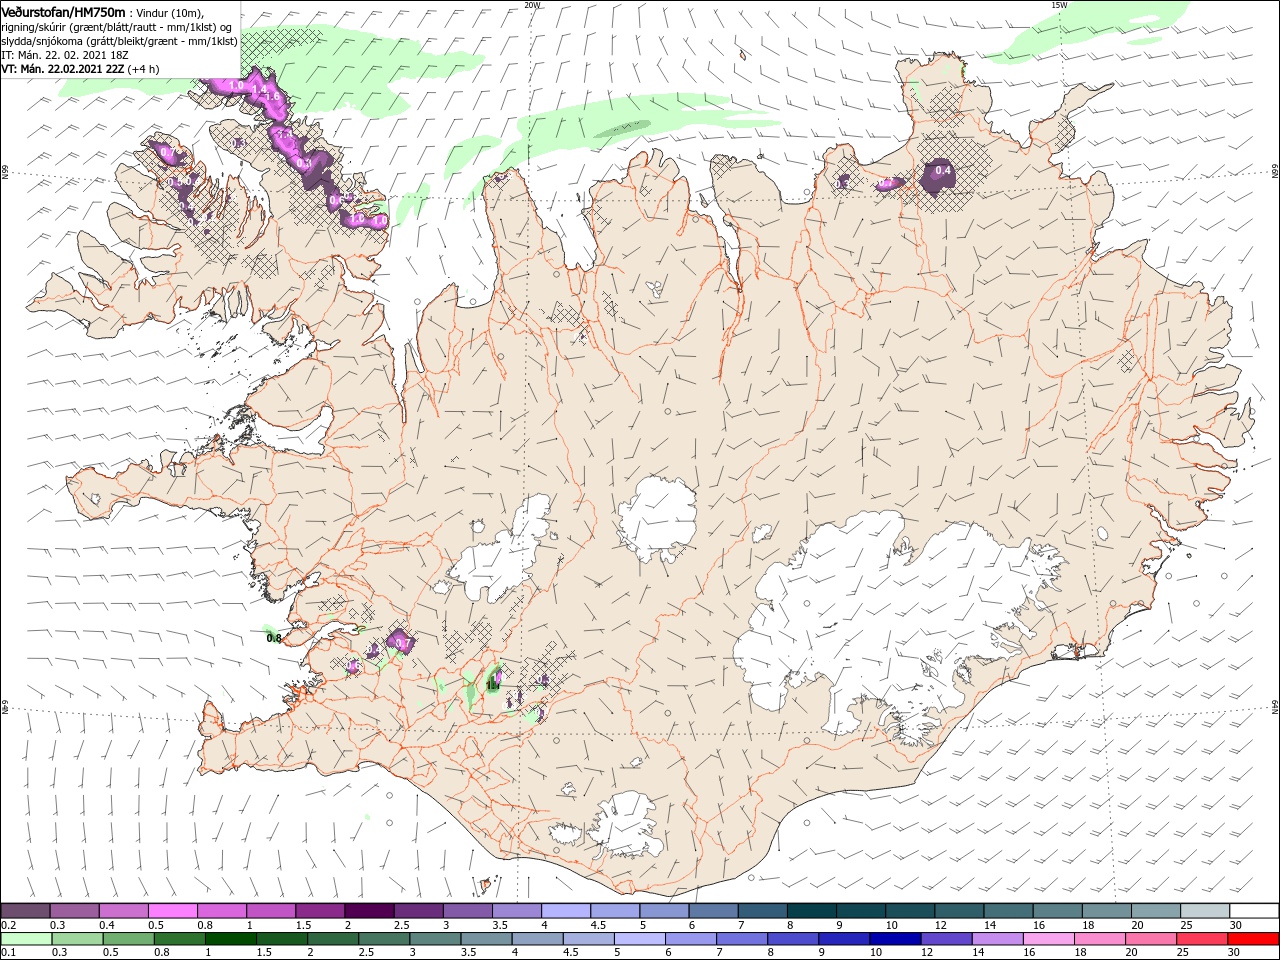This screenshot has height=960, width=1280.
Task: Click the 1.6 snow value in the Westfjords band
Action: click(x=271, y=96)
